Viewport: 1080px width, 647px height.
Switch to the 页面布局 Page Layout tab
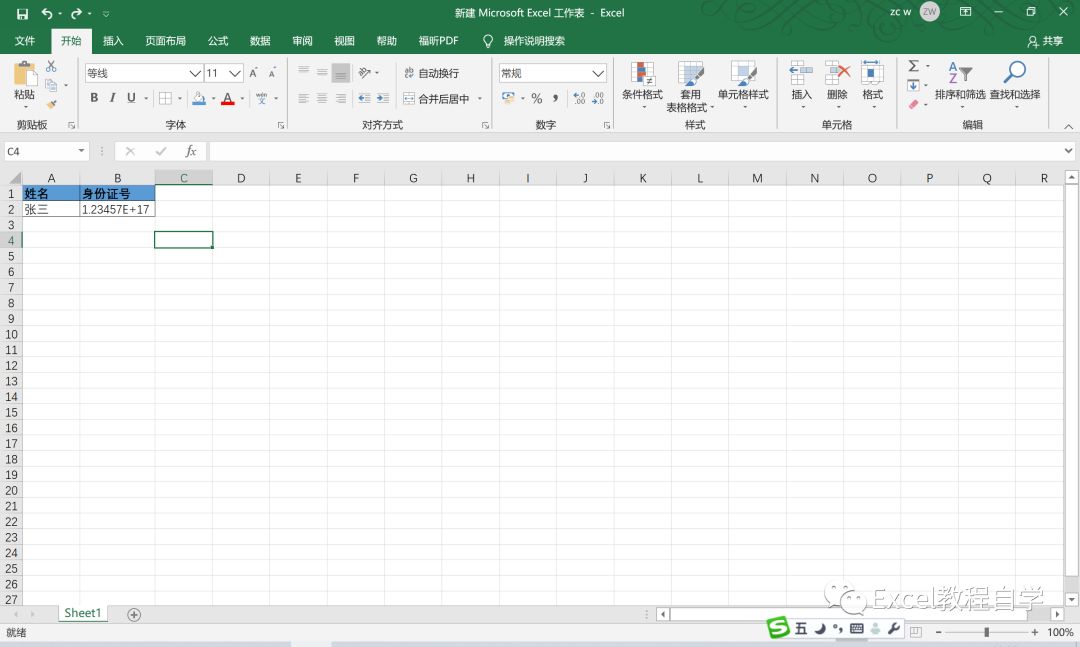[165, 41]
